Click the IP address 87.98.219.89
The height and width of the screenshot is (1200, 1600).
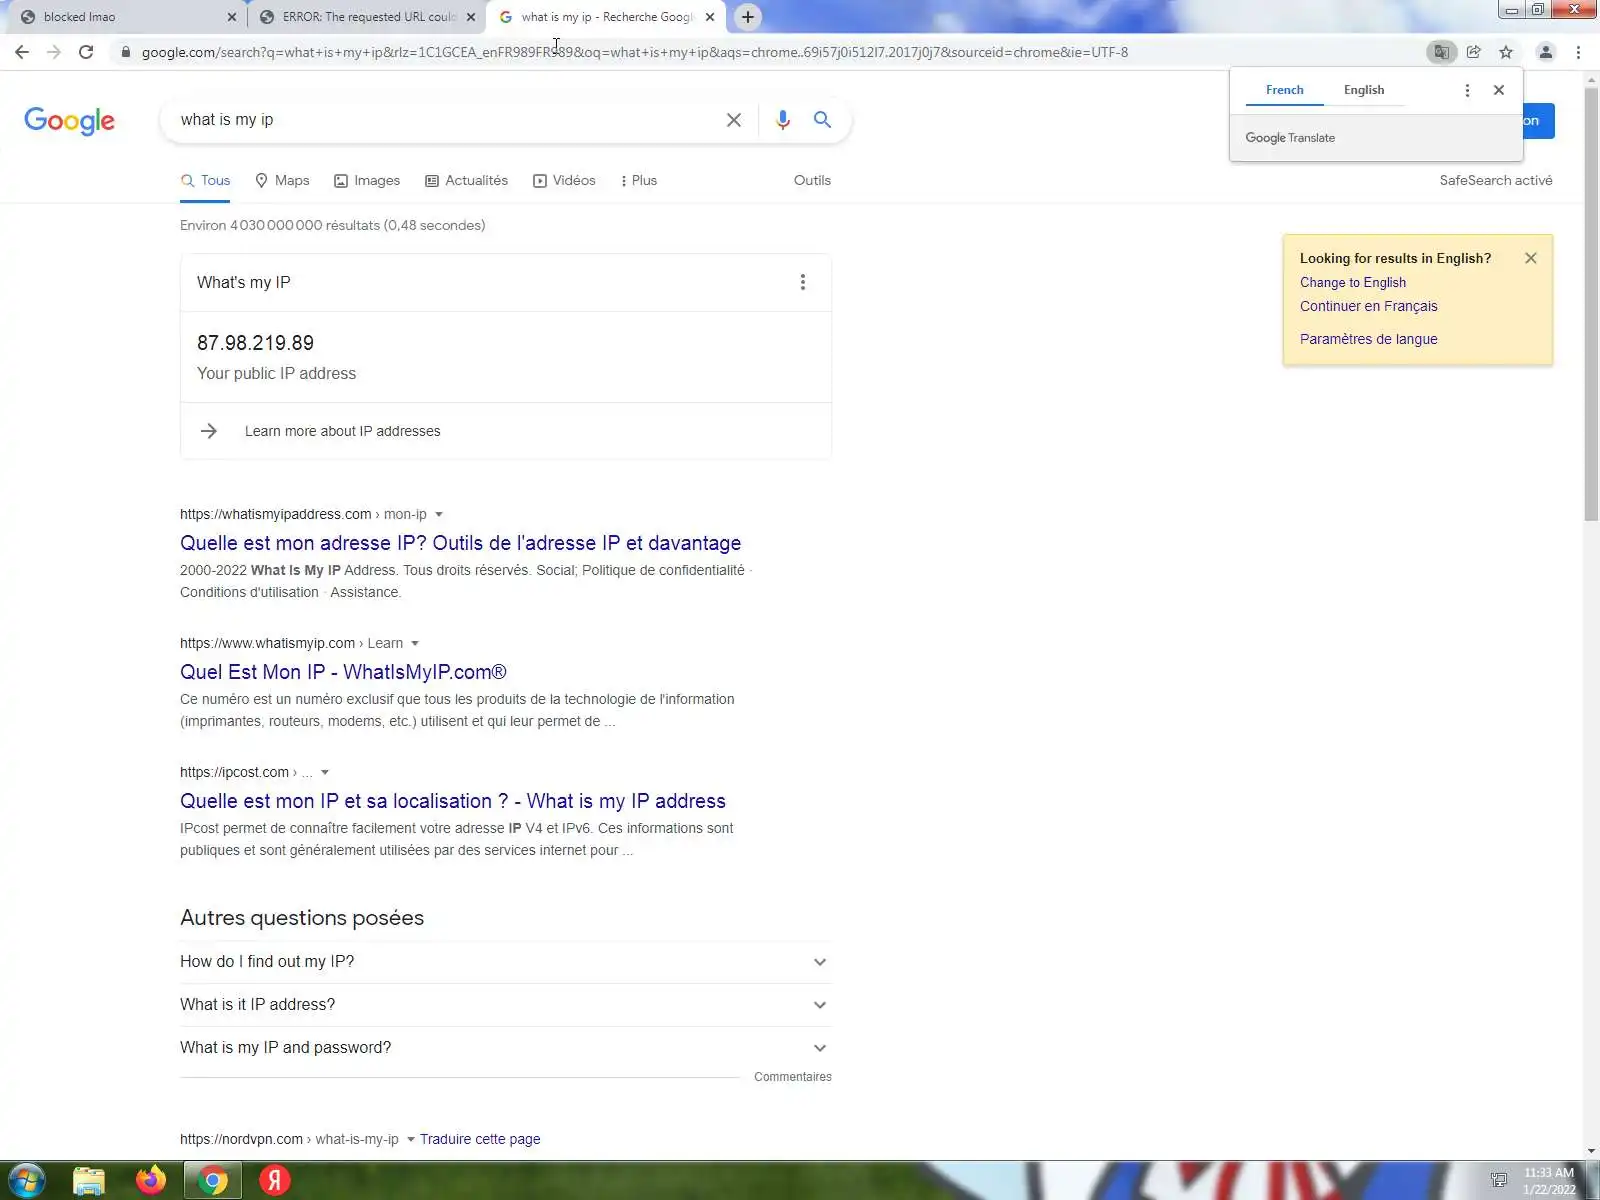[255, 343]
